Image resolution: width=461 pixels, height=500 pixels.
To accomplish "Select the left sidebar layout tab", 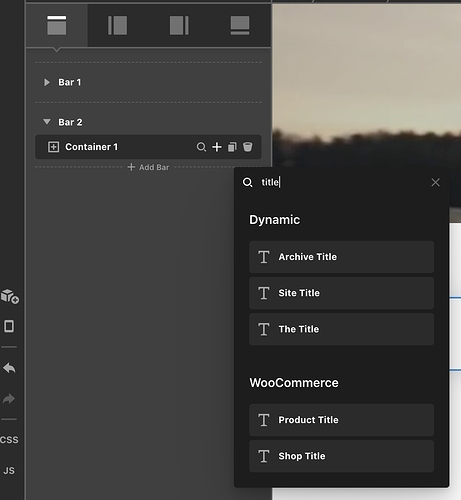I will pyautogui.click(x=117, y=25).
